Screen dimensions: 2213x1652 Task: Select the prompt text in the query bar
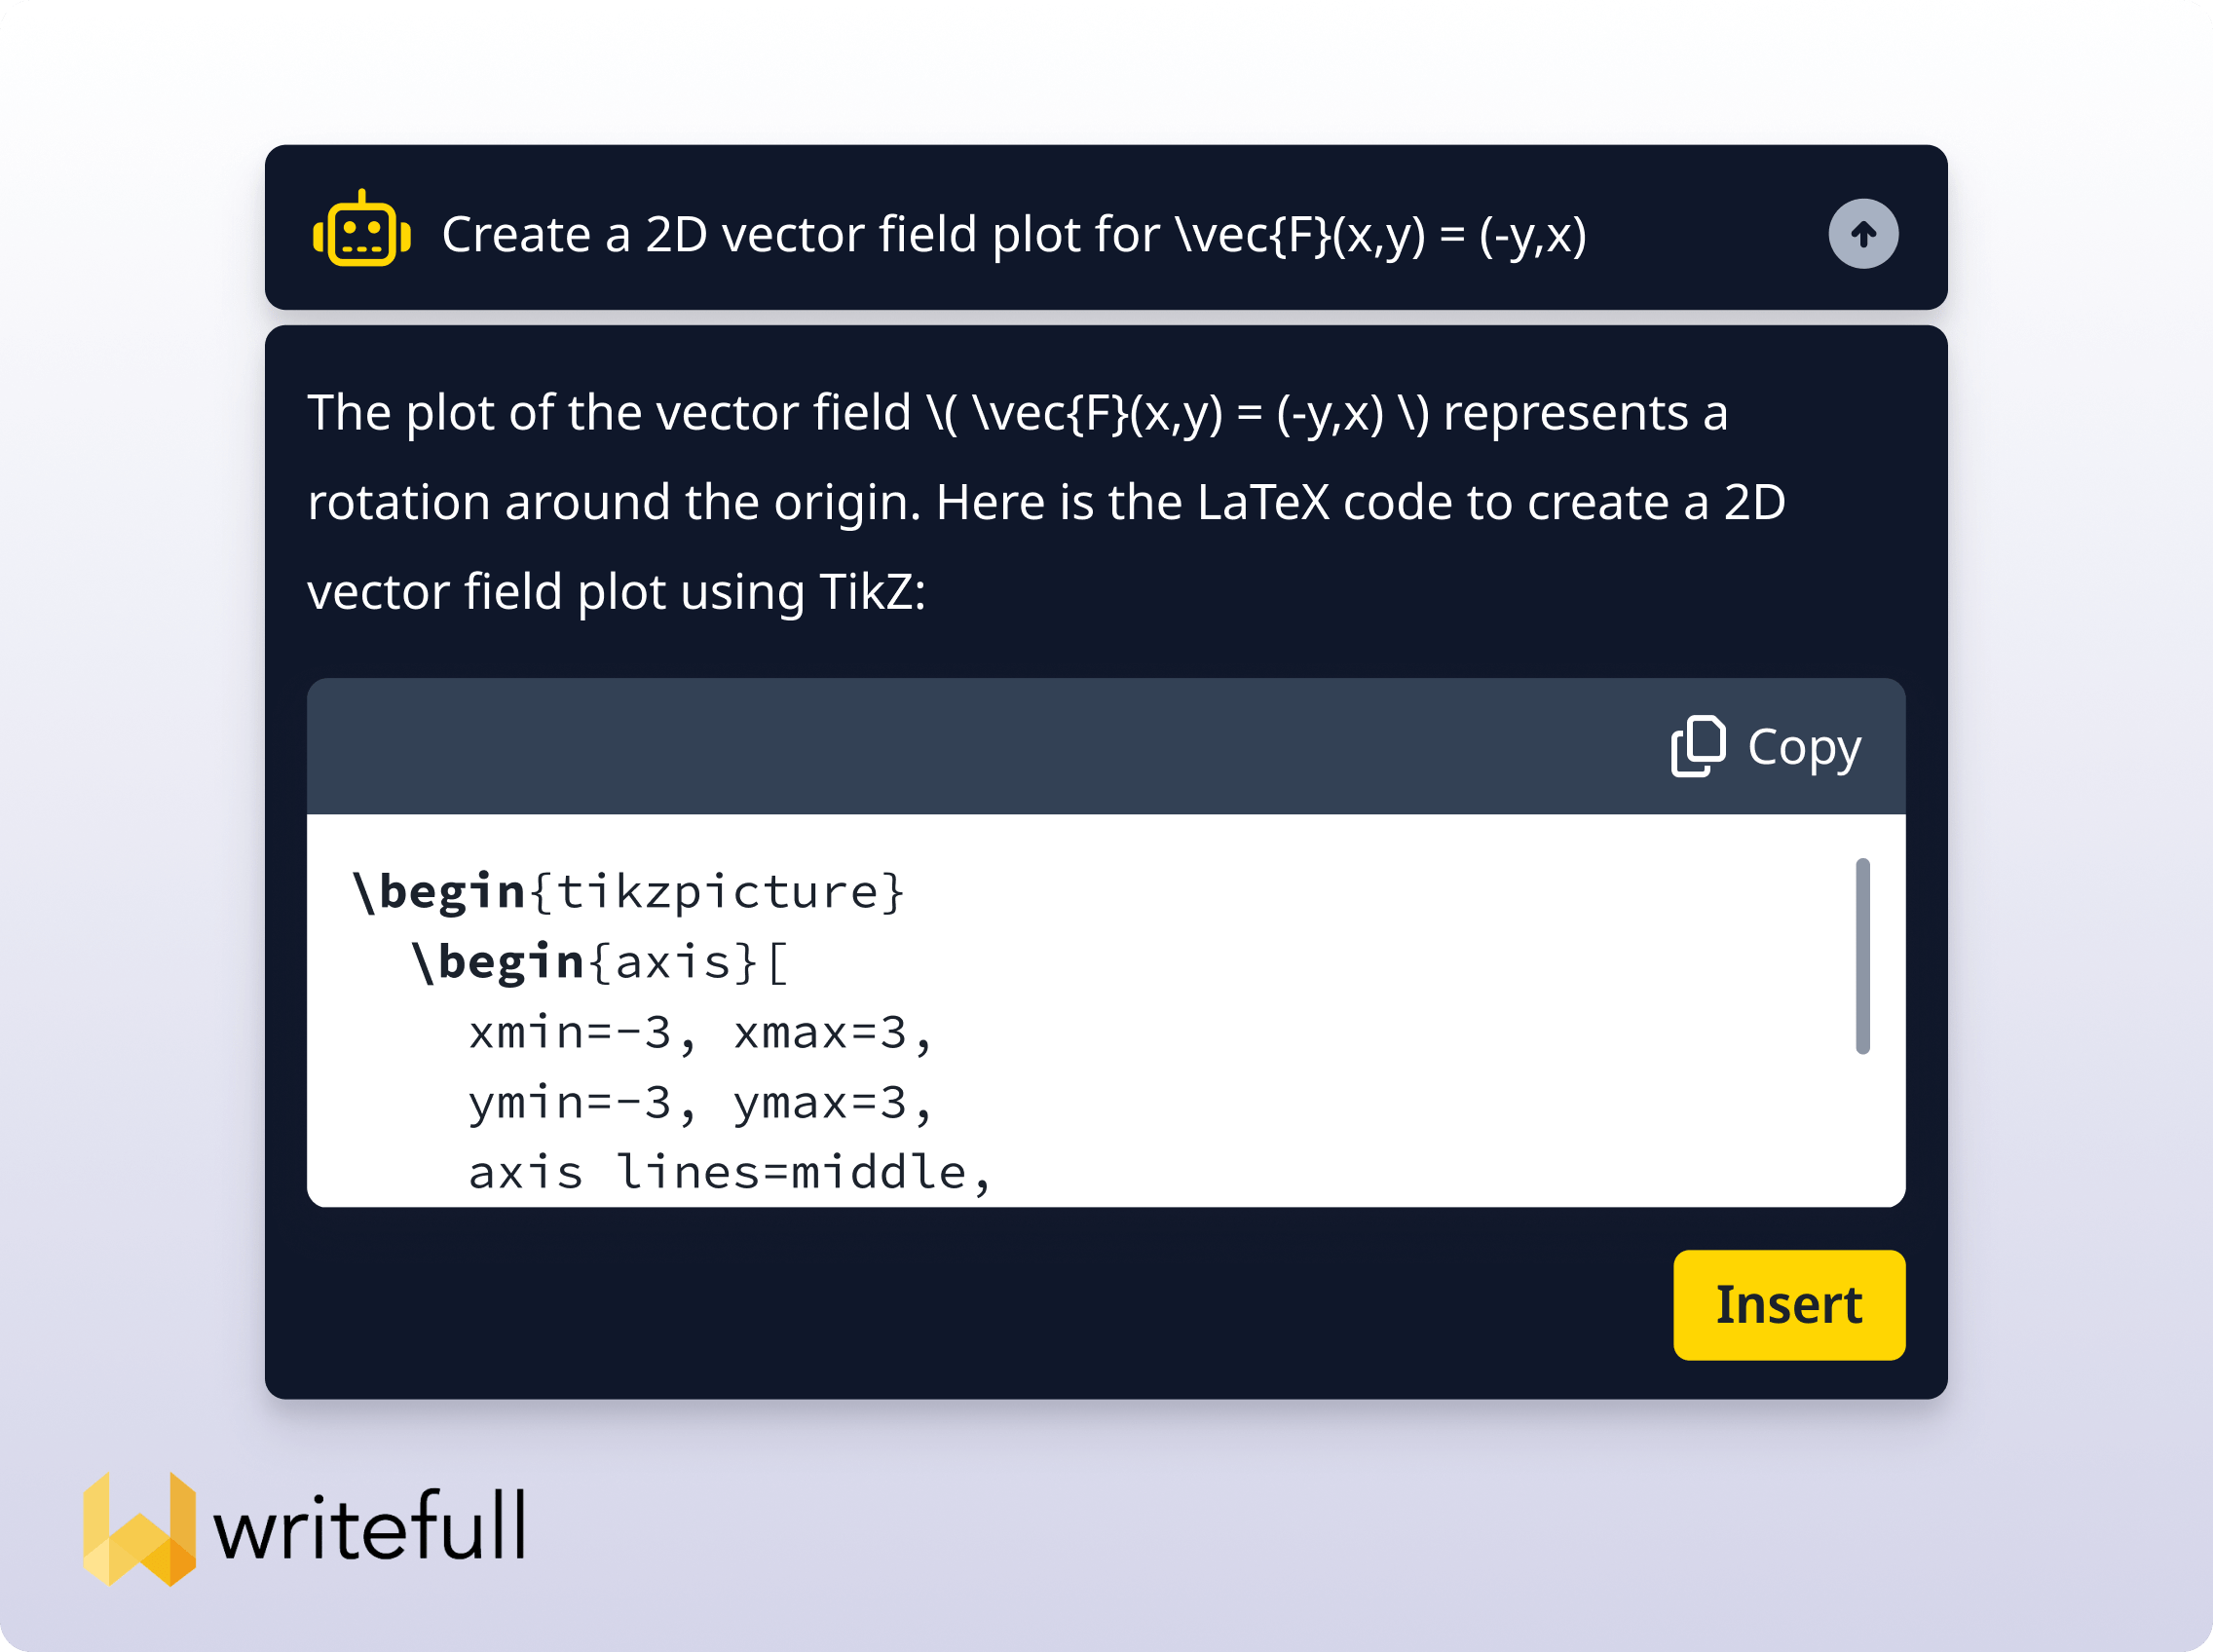(1015, 234)
